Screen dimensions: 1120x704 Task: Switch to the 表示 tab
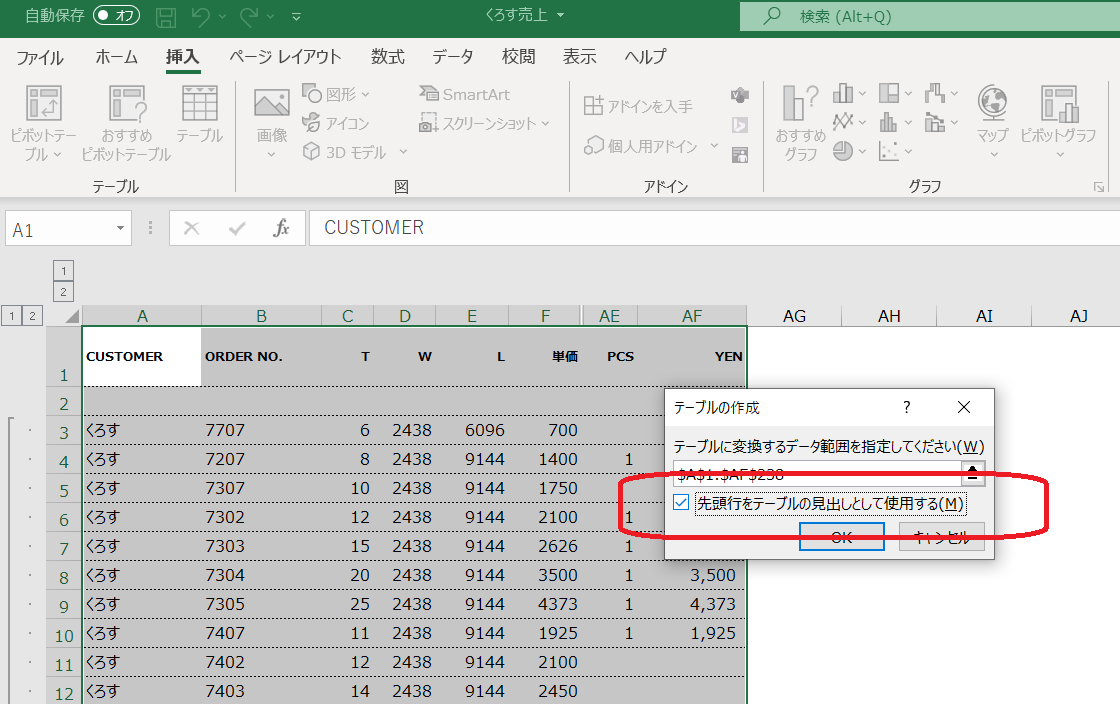pos(579,57)
